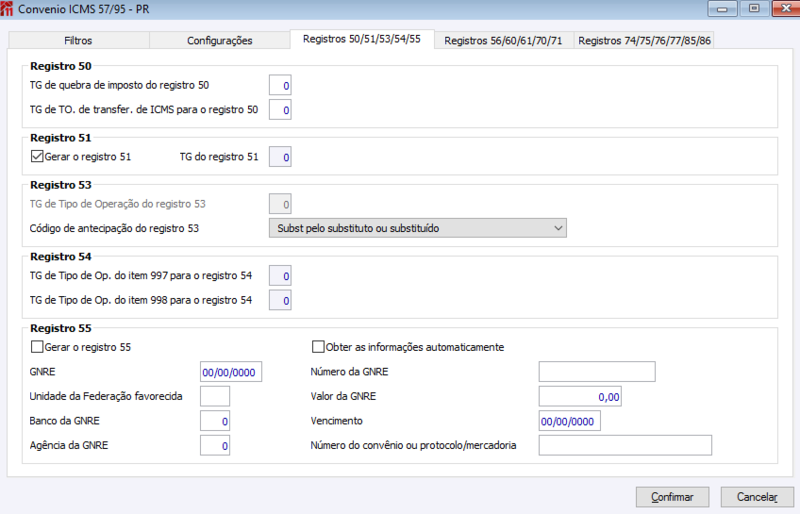Click TG de Tipo de Operação registro 53 field
Viewport: 800px width, 514px height.
[x=280, y=204]
